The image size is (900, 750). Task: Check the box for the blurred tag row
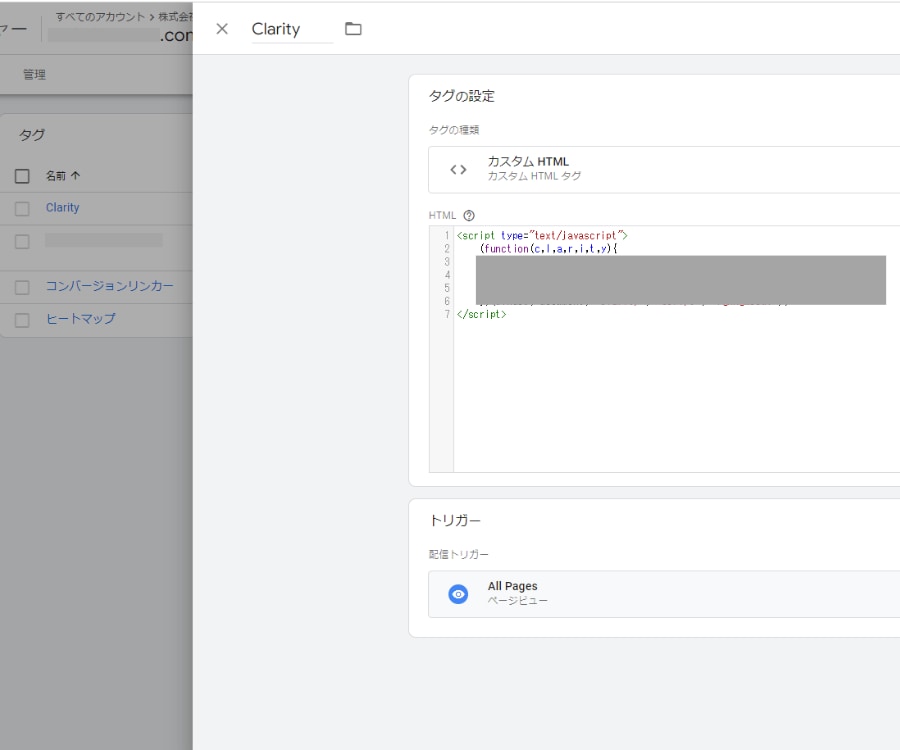(x=22, y=242)
